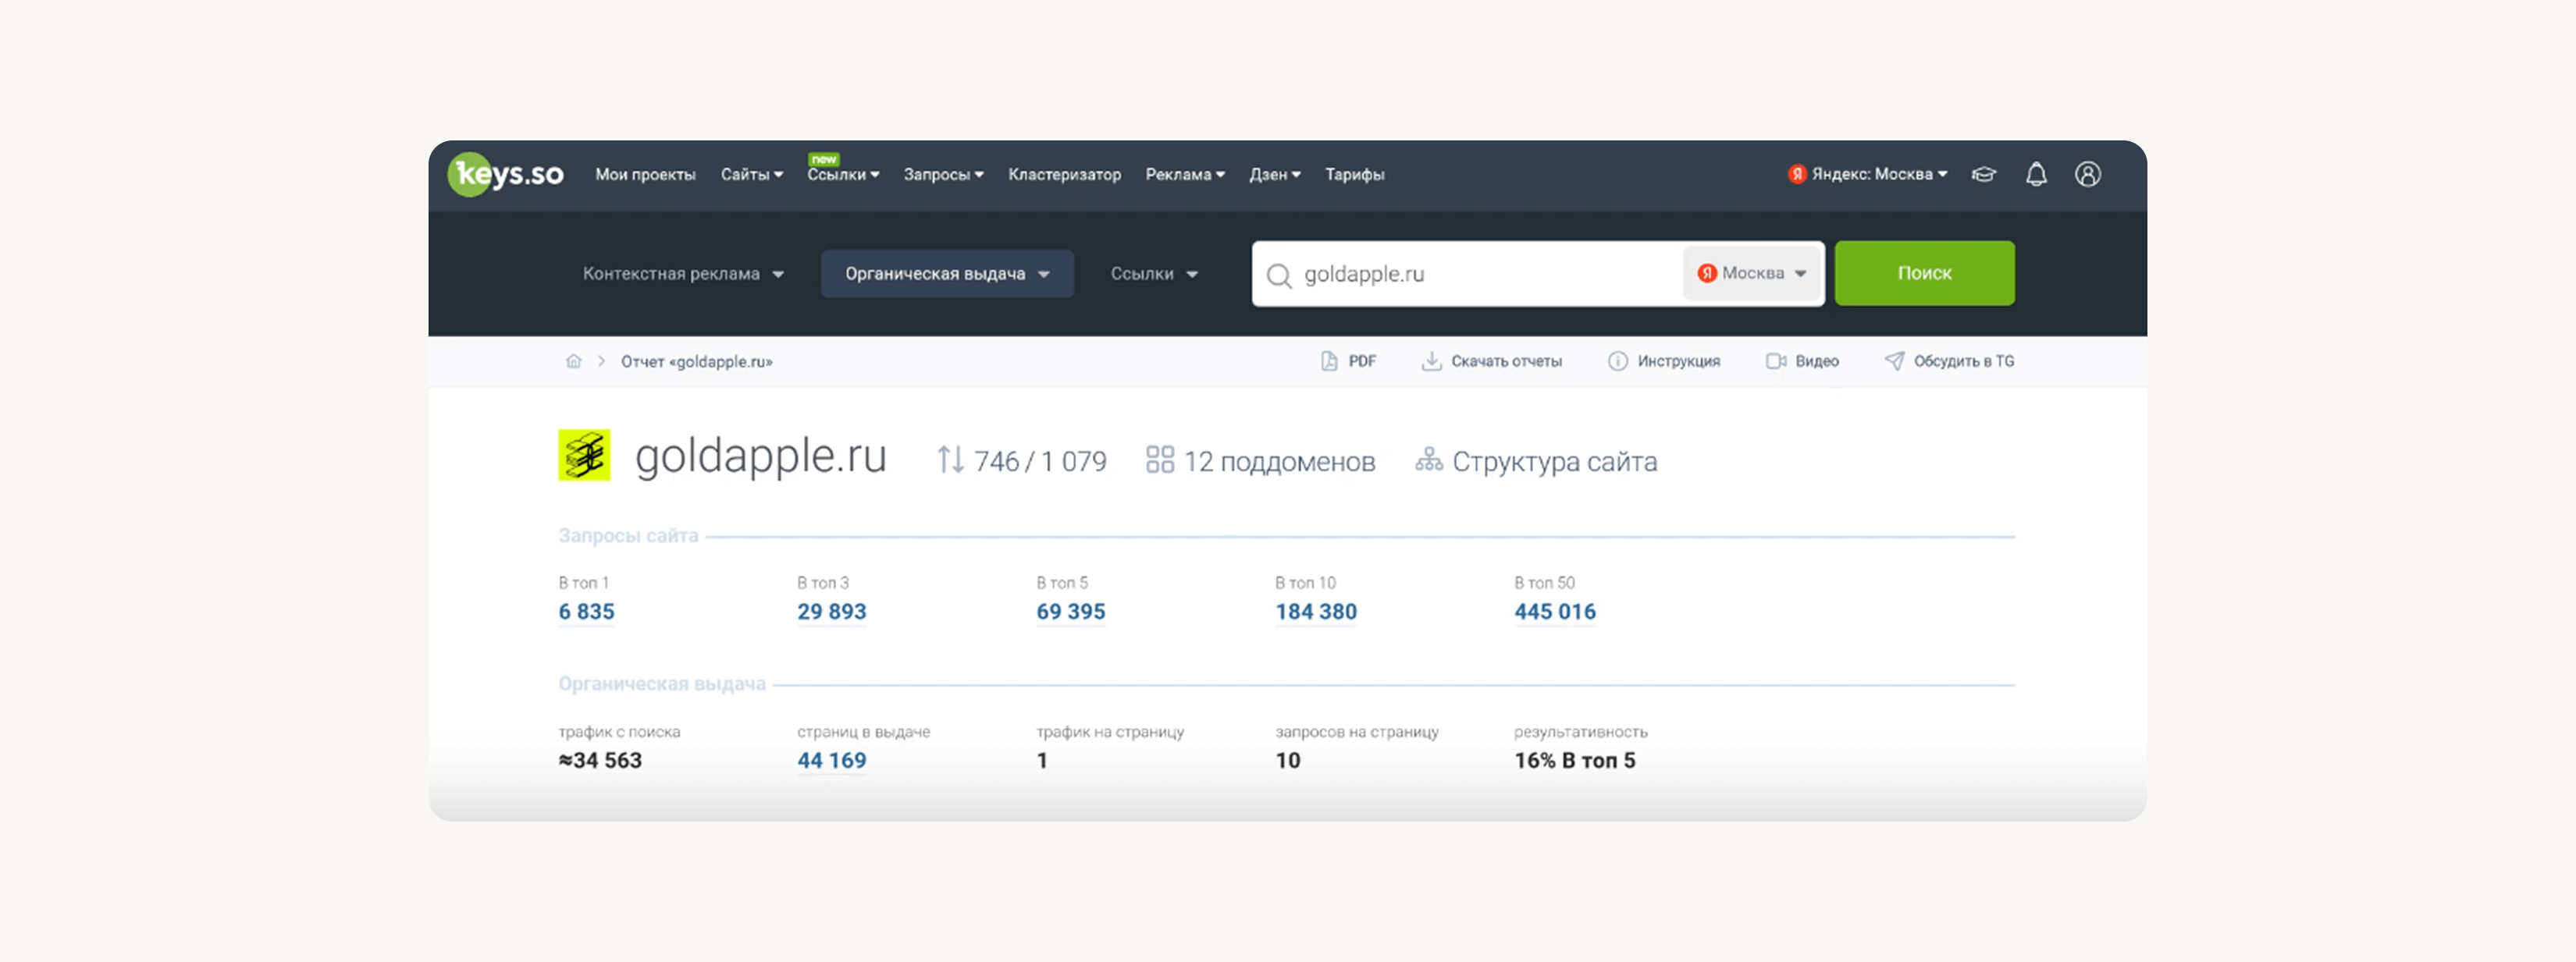Open Контекстная реклама dropdown
Viewport: 2576px width, 962px height.
point(683,274)
